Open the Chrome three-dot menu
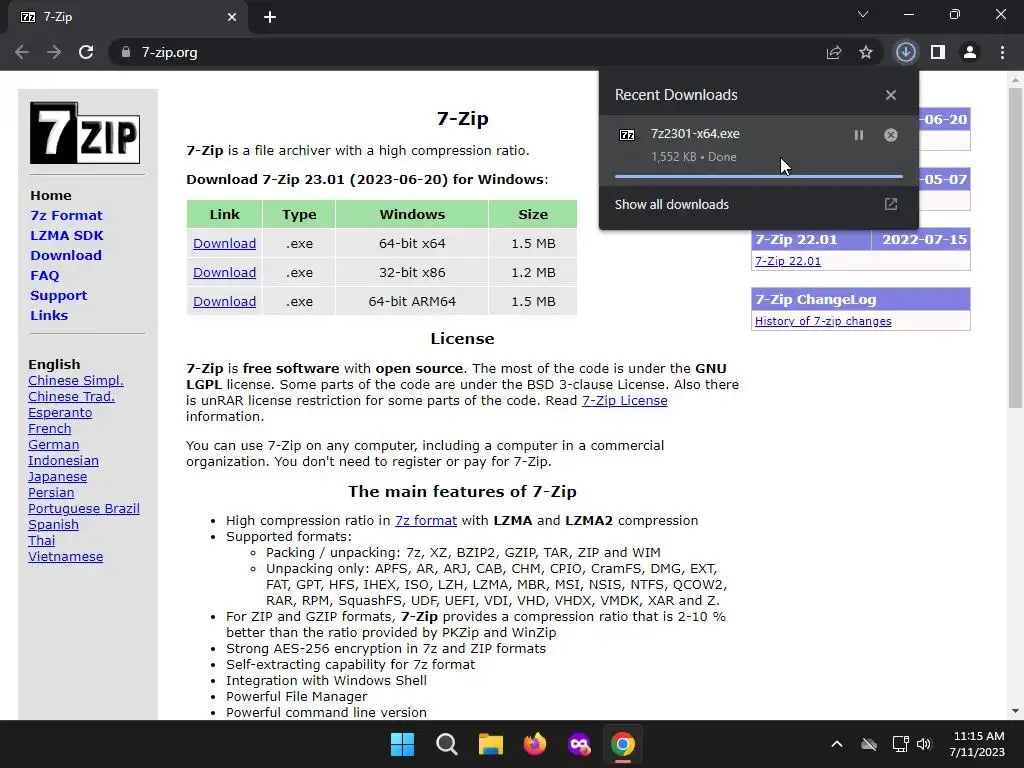 coord(1002,52)
